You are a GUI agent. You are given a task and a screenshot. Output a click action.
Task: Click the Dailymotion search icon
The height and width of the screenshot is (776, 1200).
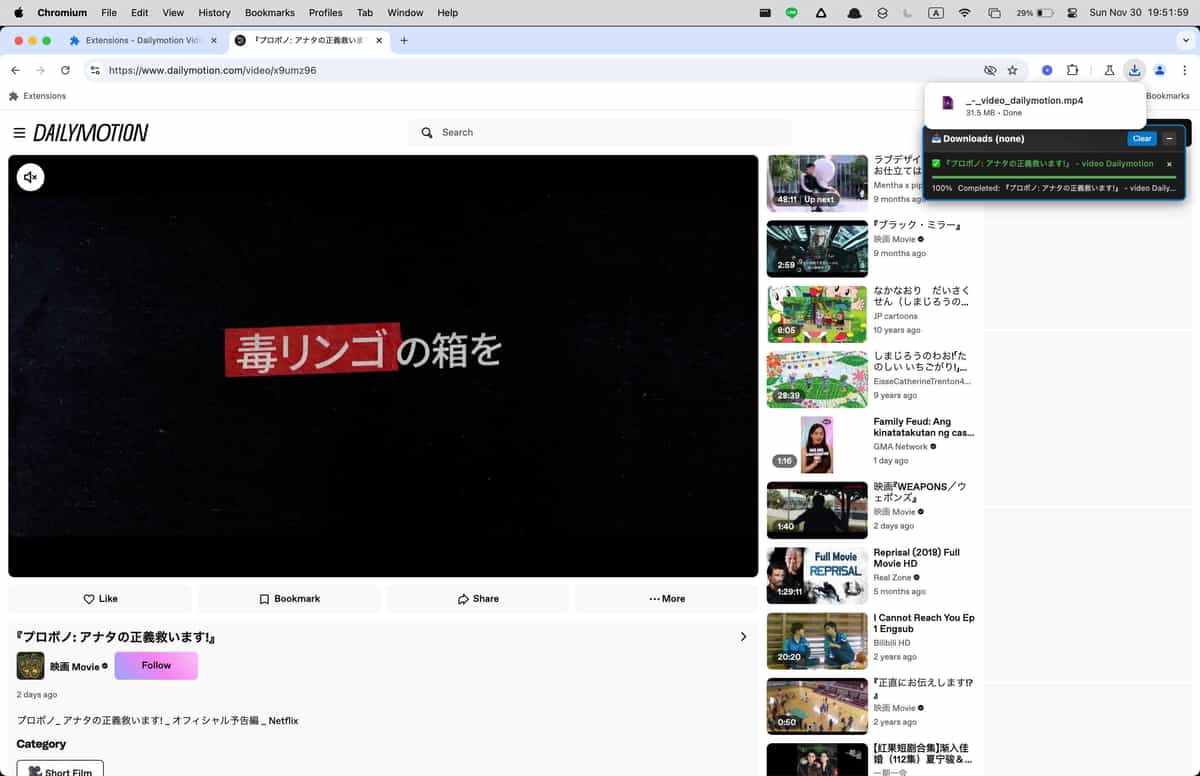pos(427,132)
